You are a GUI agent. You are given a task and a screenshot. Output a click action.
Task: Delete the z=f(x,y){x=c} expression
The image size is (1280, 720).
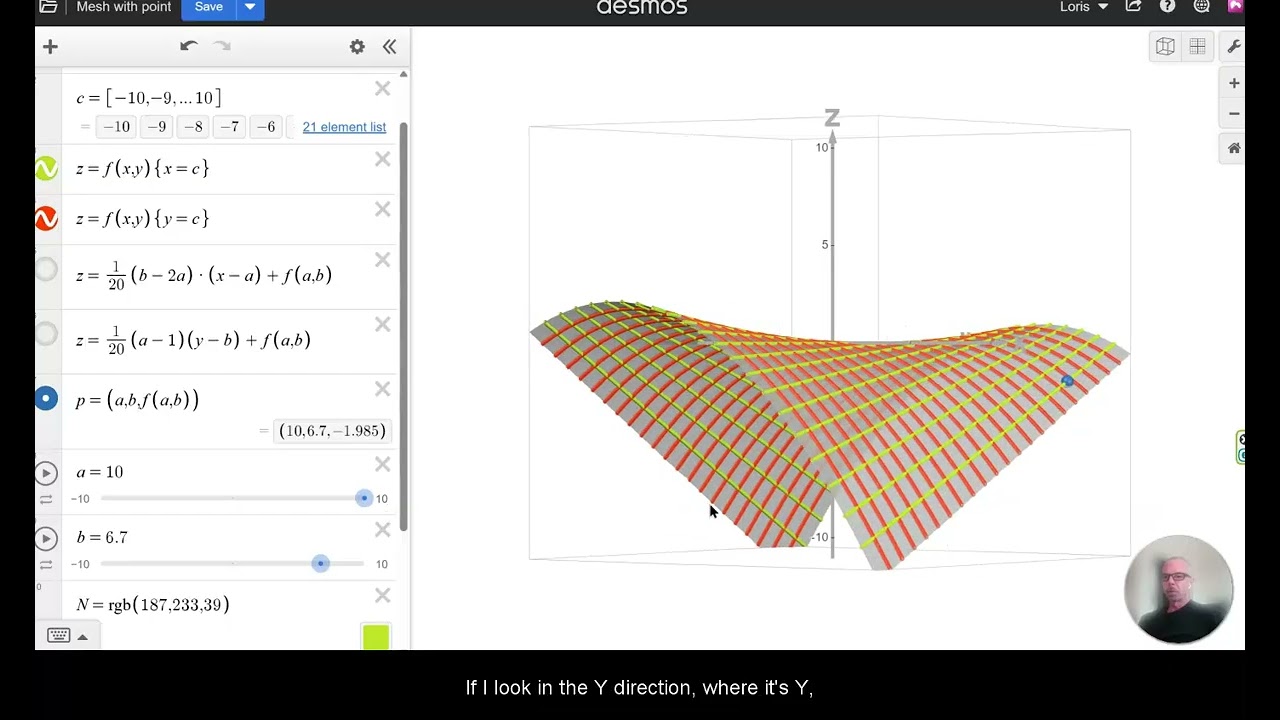point(382,159)
